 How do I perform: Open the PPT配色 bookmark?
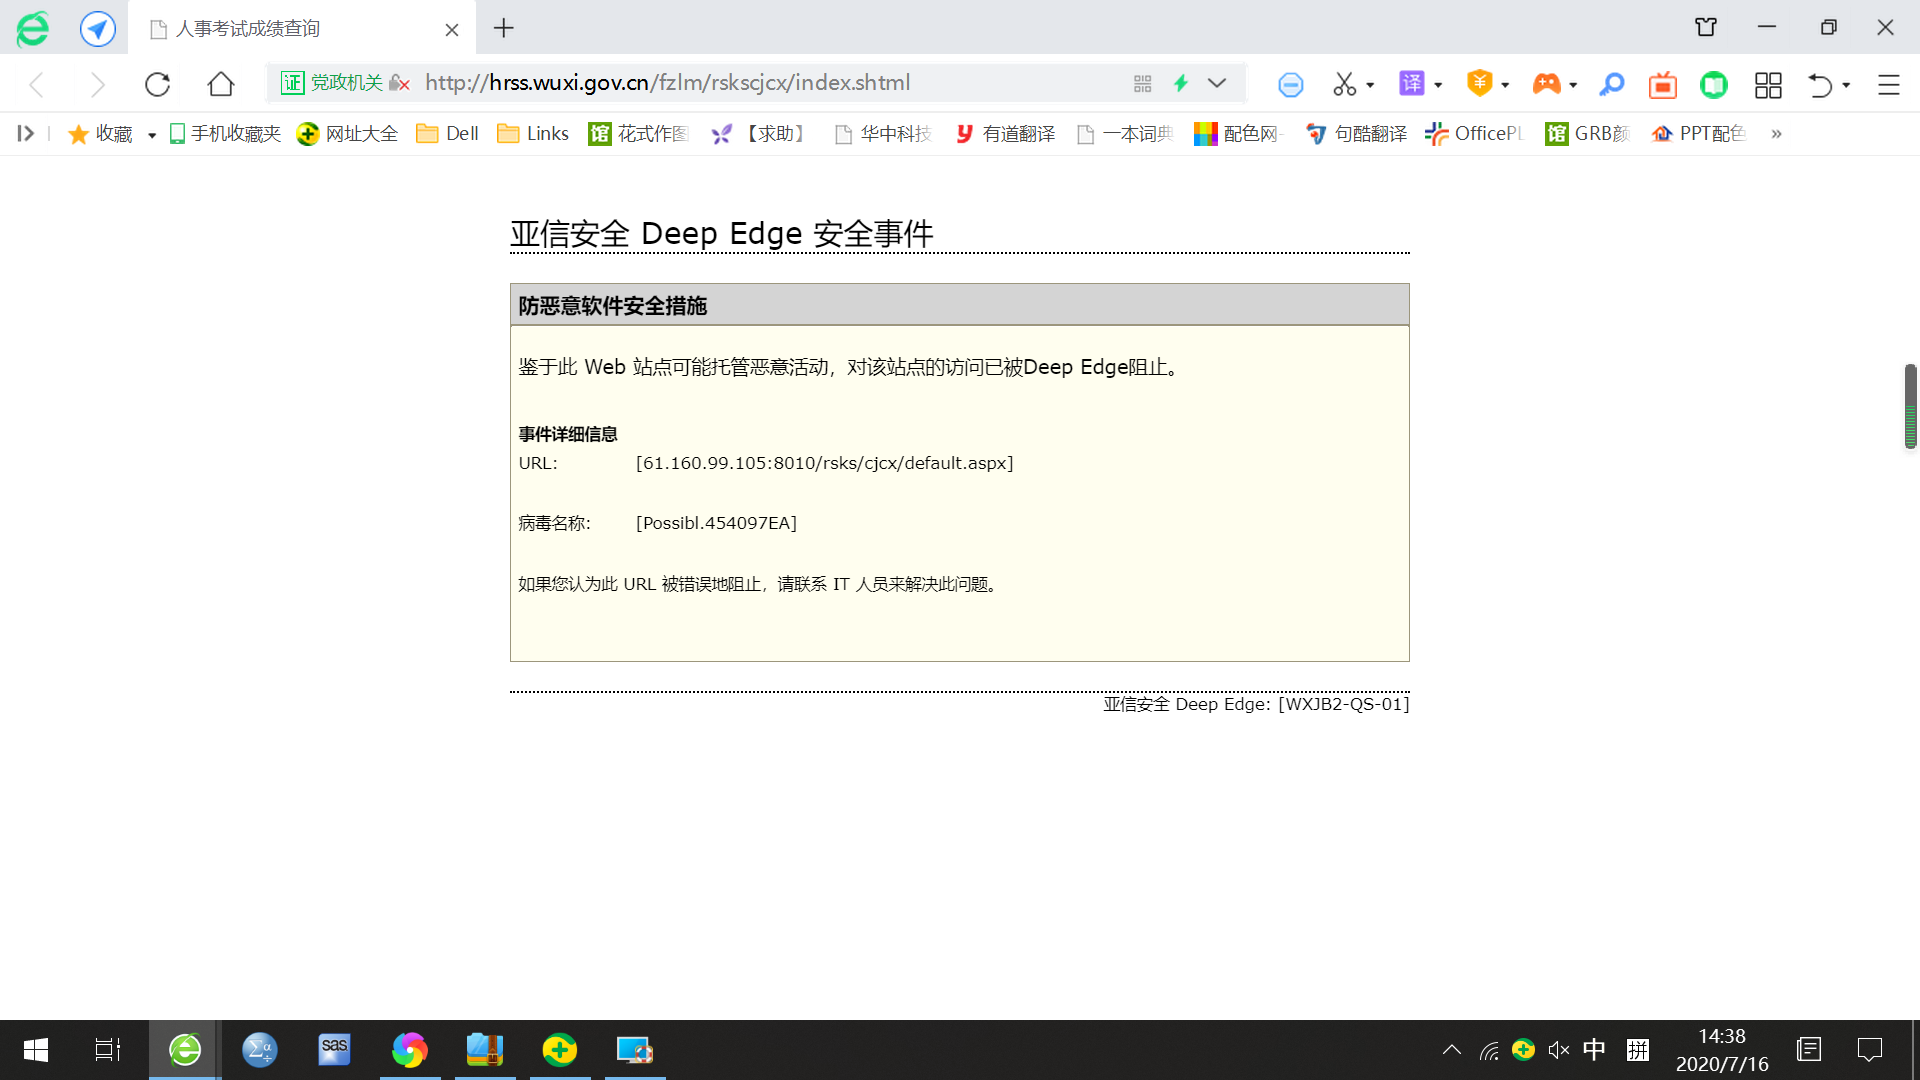tap(1699, 133)
